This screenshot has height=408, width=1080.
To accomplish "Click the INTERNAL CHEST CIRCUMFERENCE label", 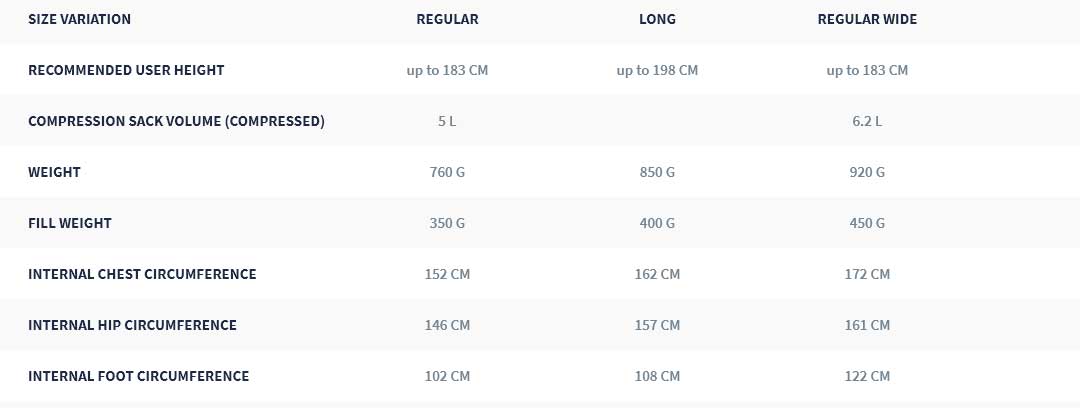I will (x=142, y=274).
